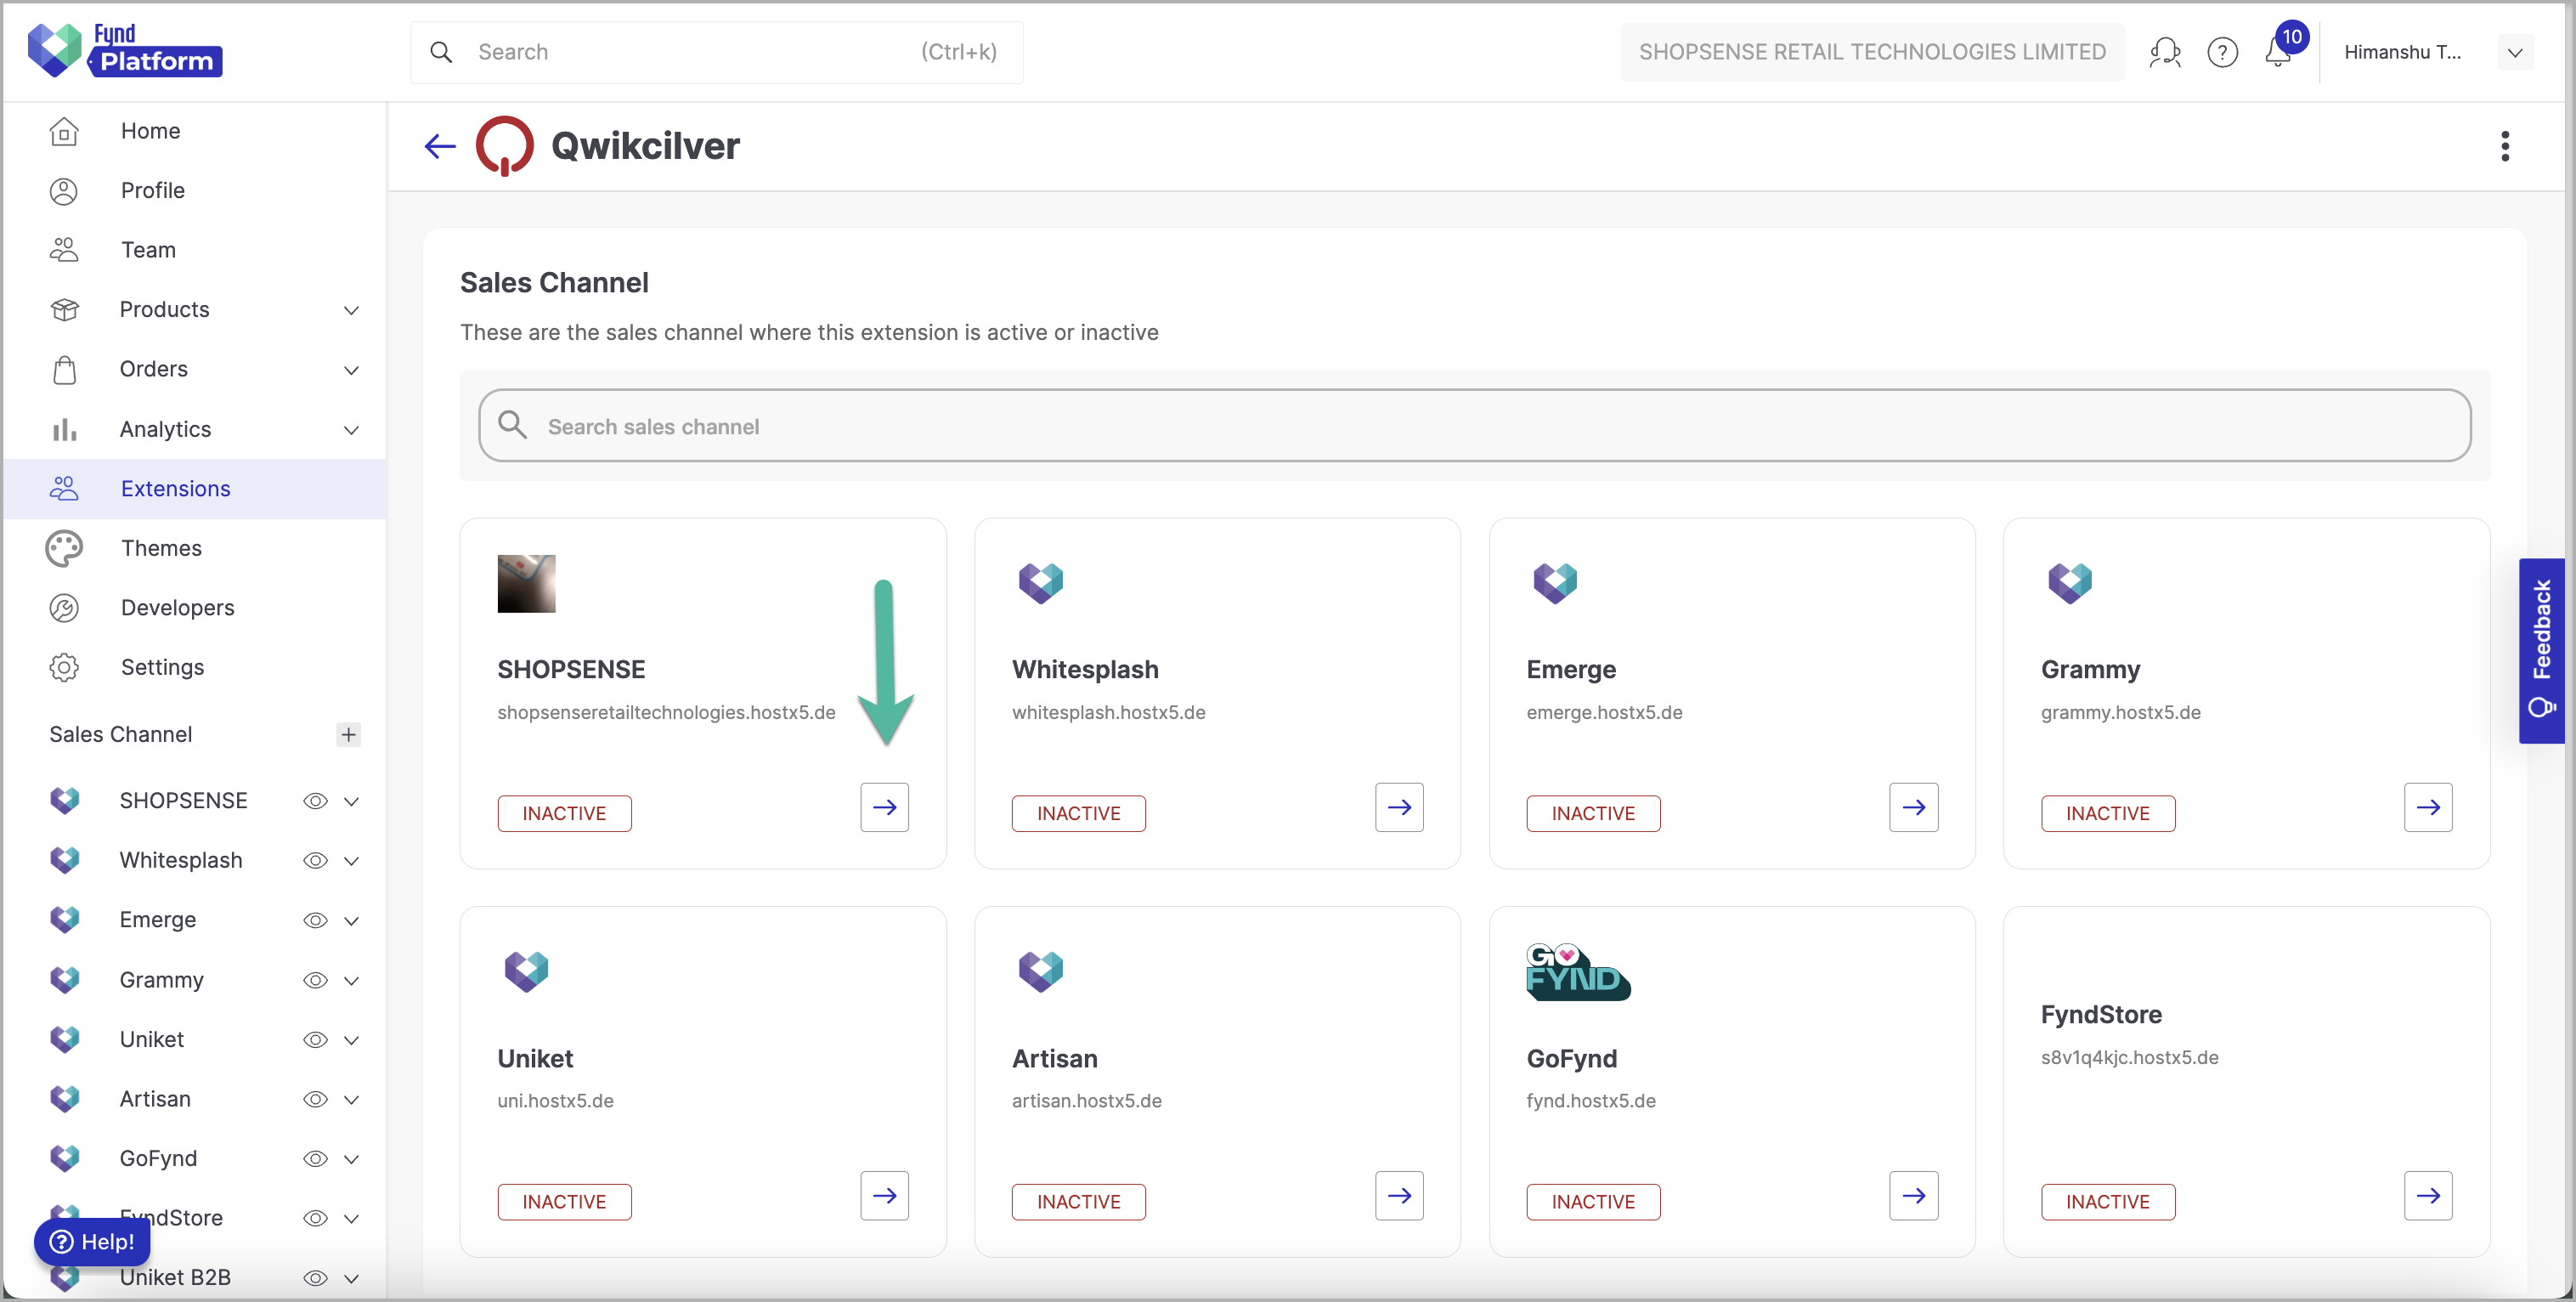The height and width of the screenshot is (1302, 2576).
Task: Click the Artisan card logo icon
Action: point(1040,971)
